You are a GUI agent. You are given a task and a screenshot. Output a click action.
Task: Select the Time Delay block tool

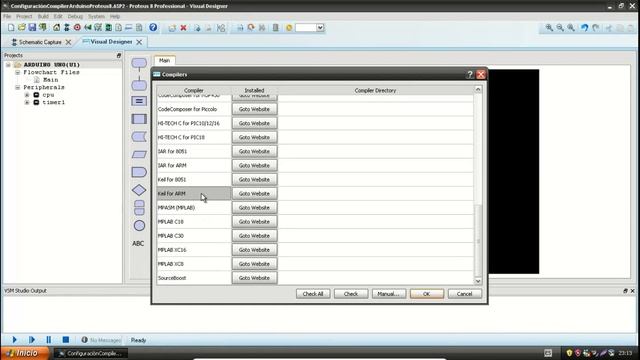tap(139, 172)
